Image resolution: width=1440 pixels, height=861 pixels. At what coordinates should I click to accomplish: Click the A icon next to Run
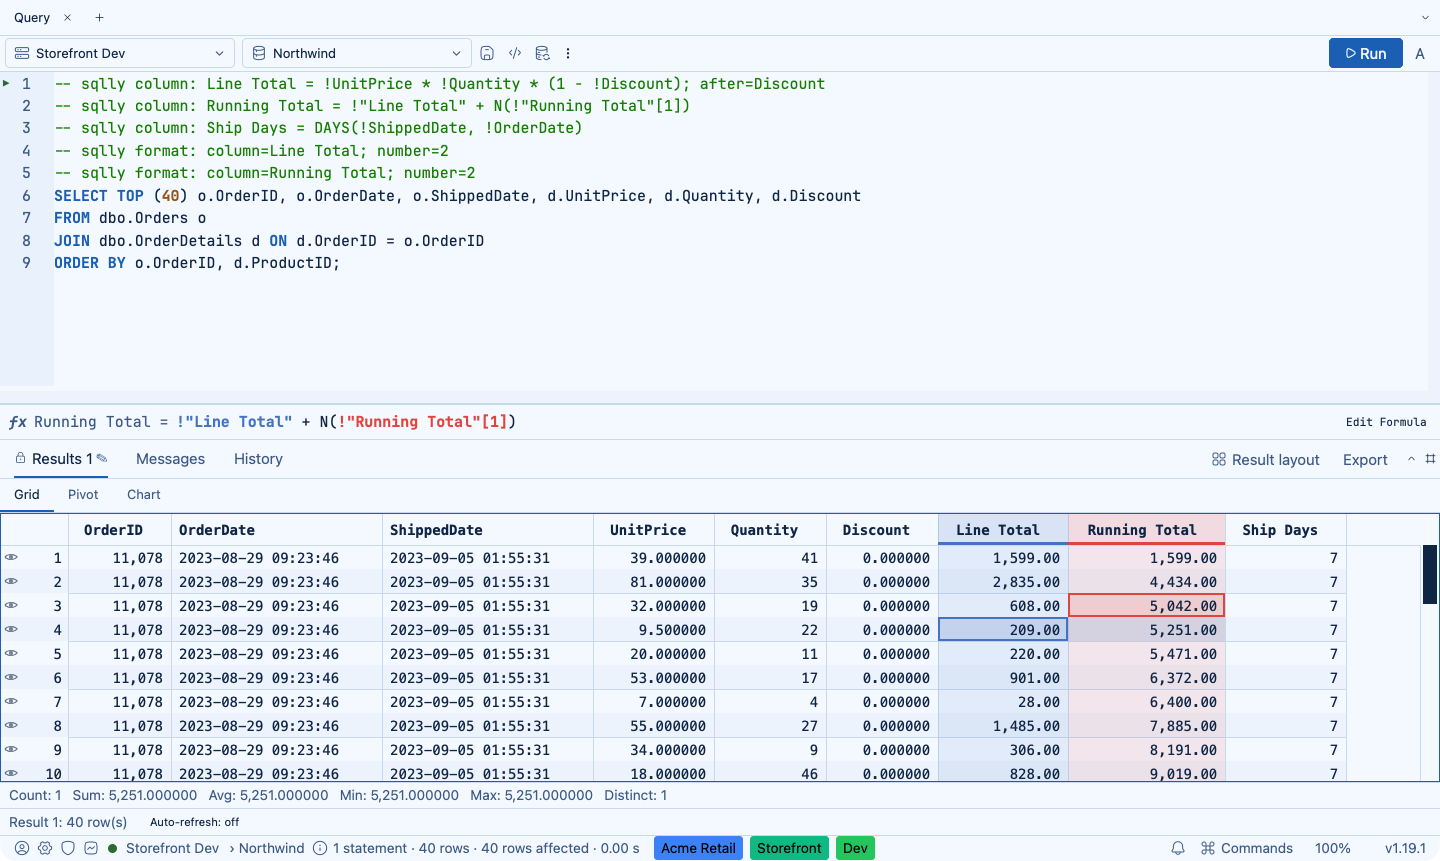[1420, 54]
